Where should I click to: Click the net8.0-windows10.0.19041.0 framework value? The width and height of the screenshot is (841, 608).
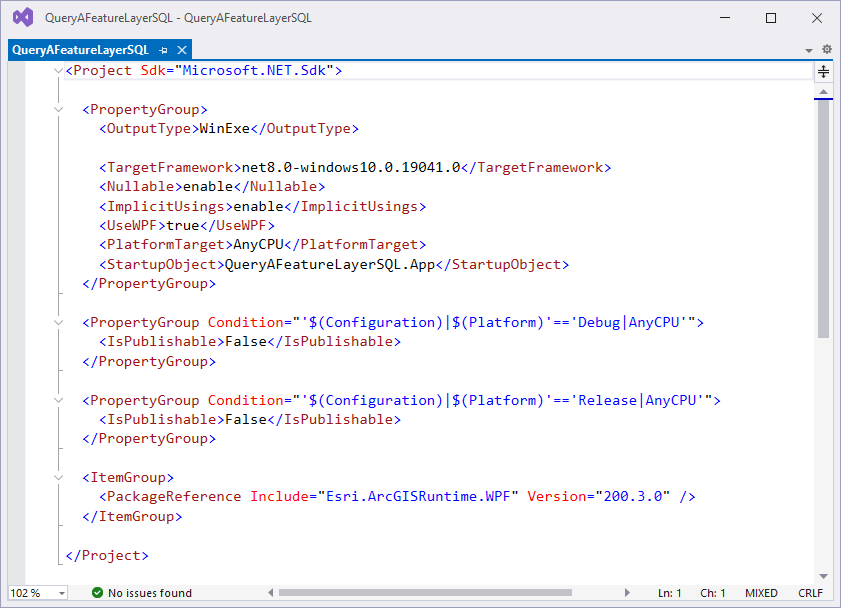(351, 167)
